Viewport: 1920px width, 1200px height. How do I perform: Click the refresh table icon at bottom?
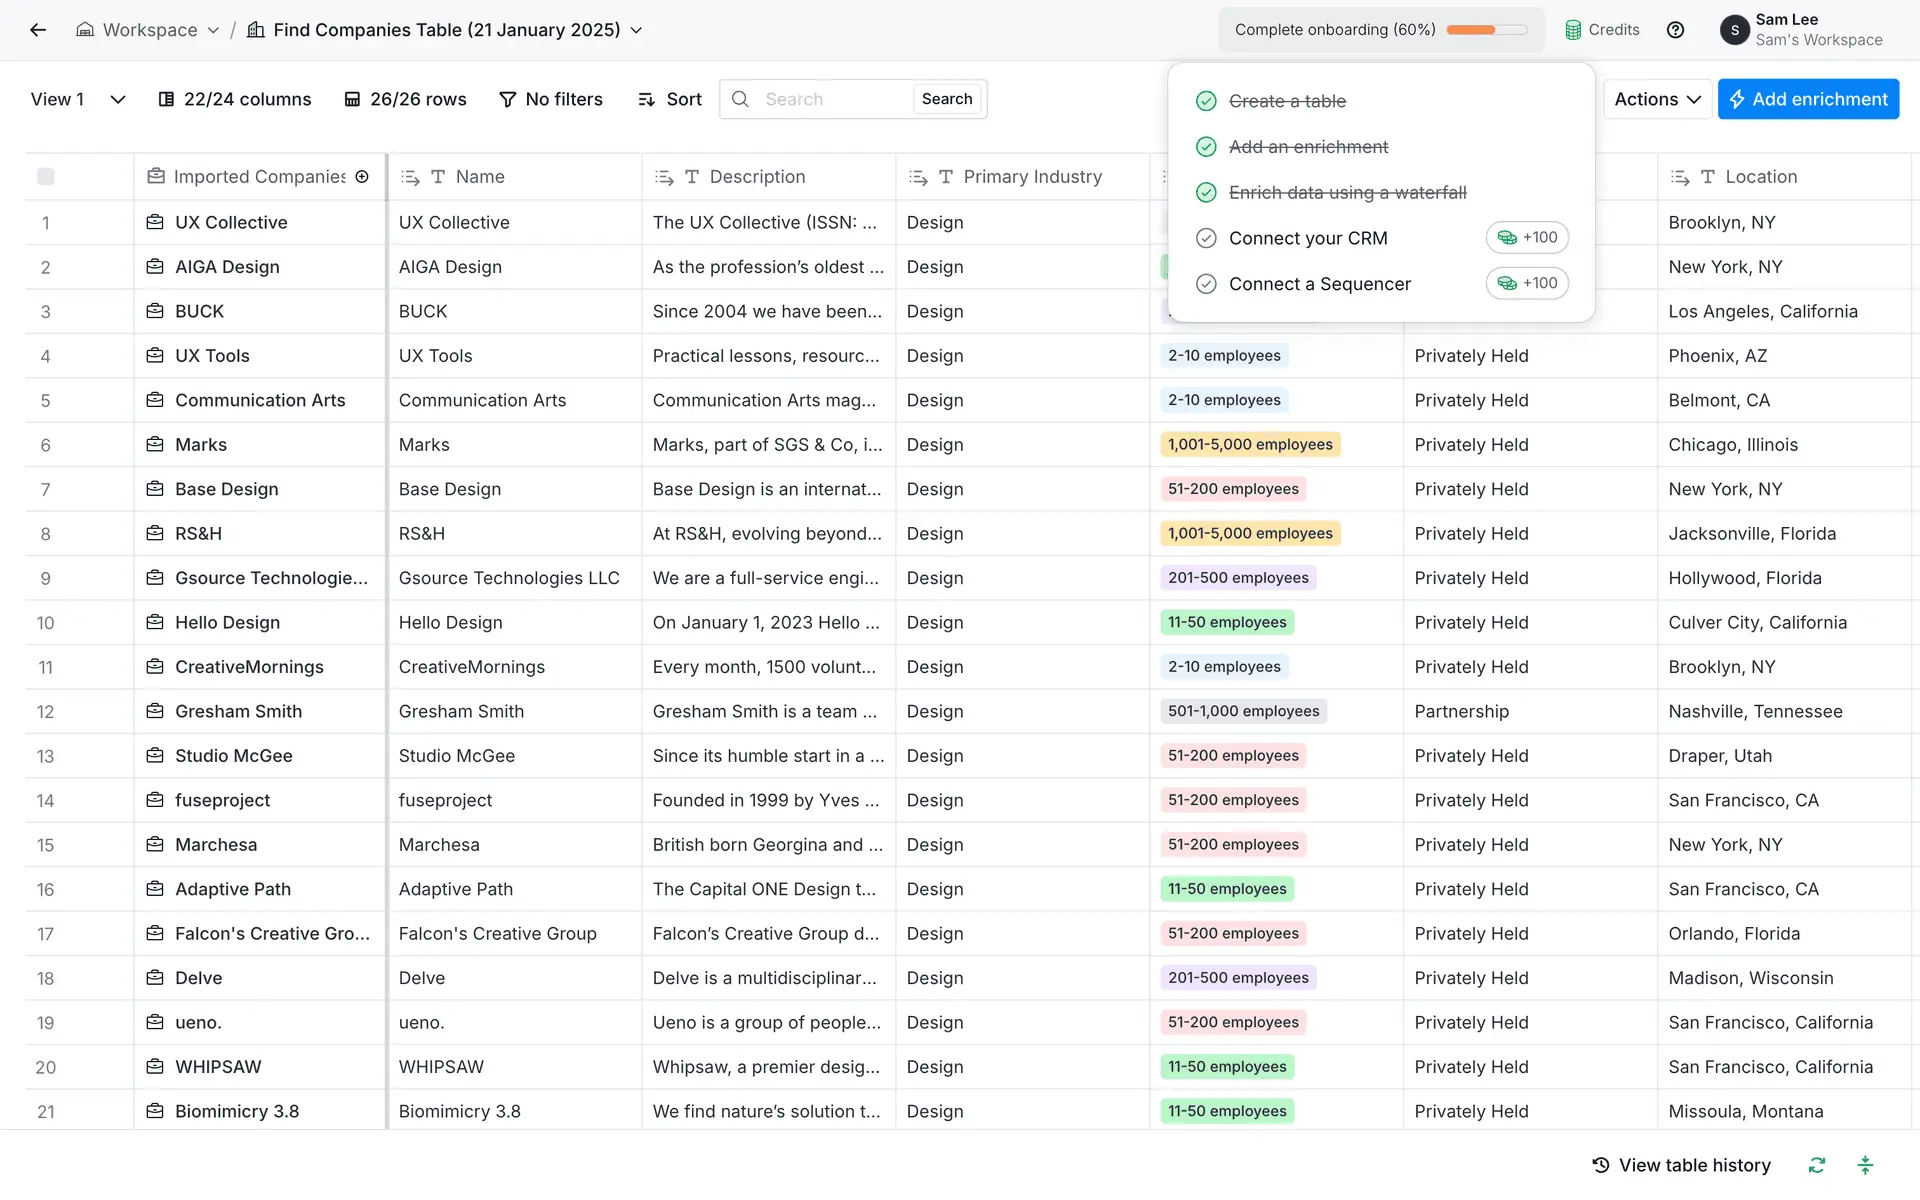[x=1816, y=1165]
